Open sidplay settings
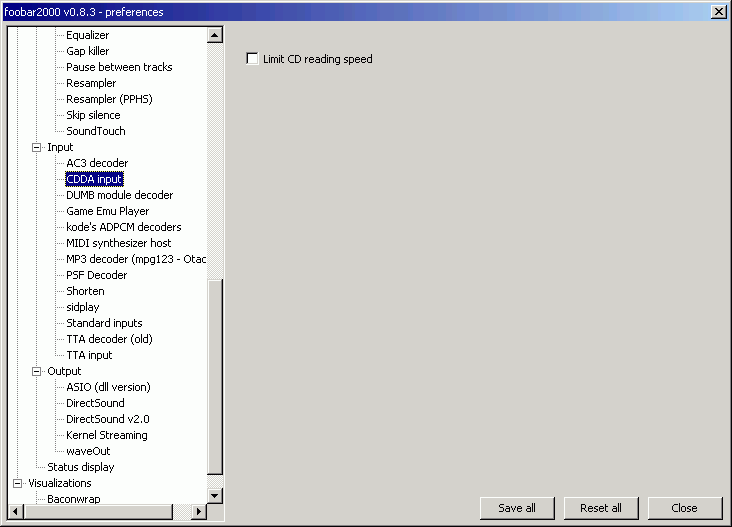Viewport: 732px width, 527px height. coord(83,307)
